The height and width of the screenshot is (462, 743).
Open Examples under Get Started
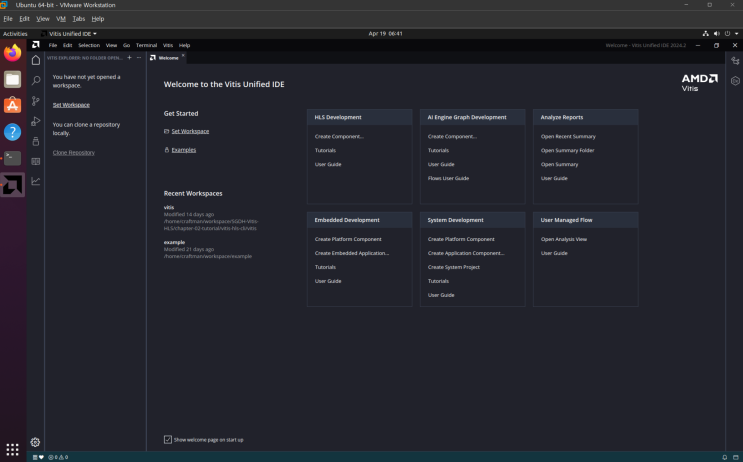(183, 150)
